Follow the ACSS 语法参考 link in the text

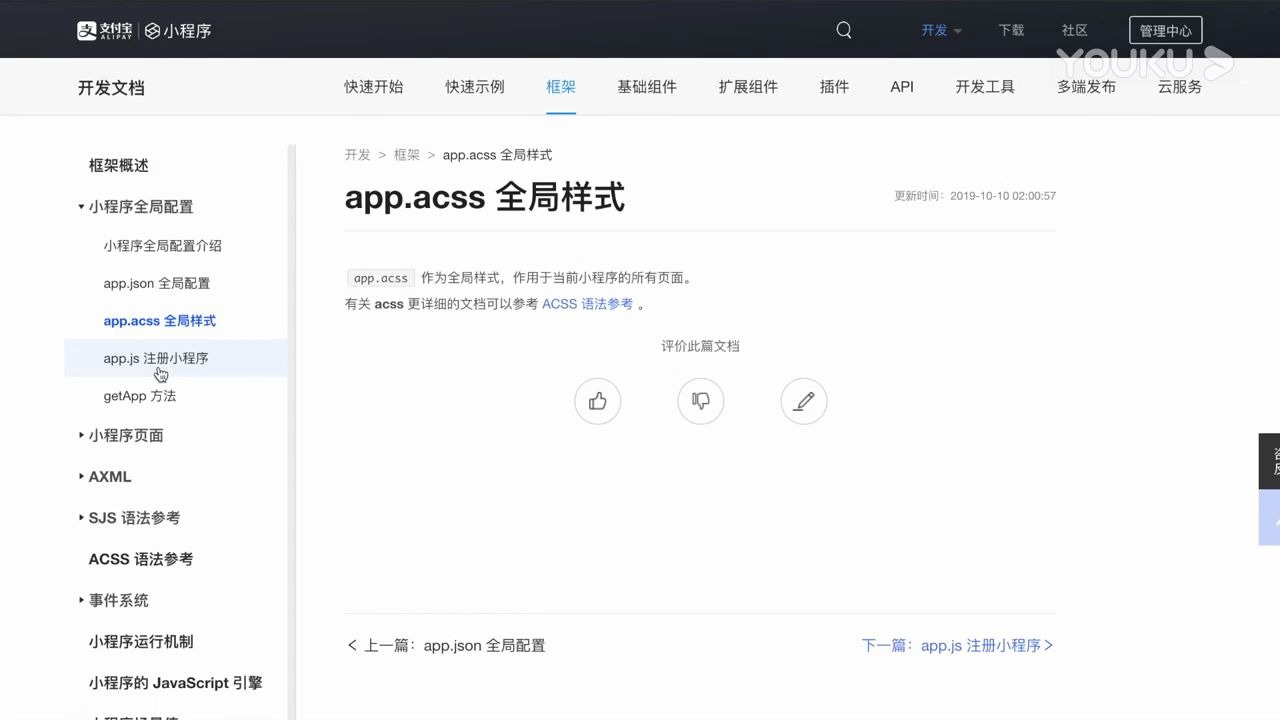tap(588, 304)
